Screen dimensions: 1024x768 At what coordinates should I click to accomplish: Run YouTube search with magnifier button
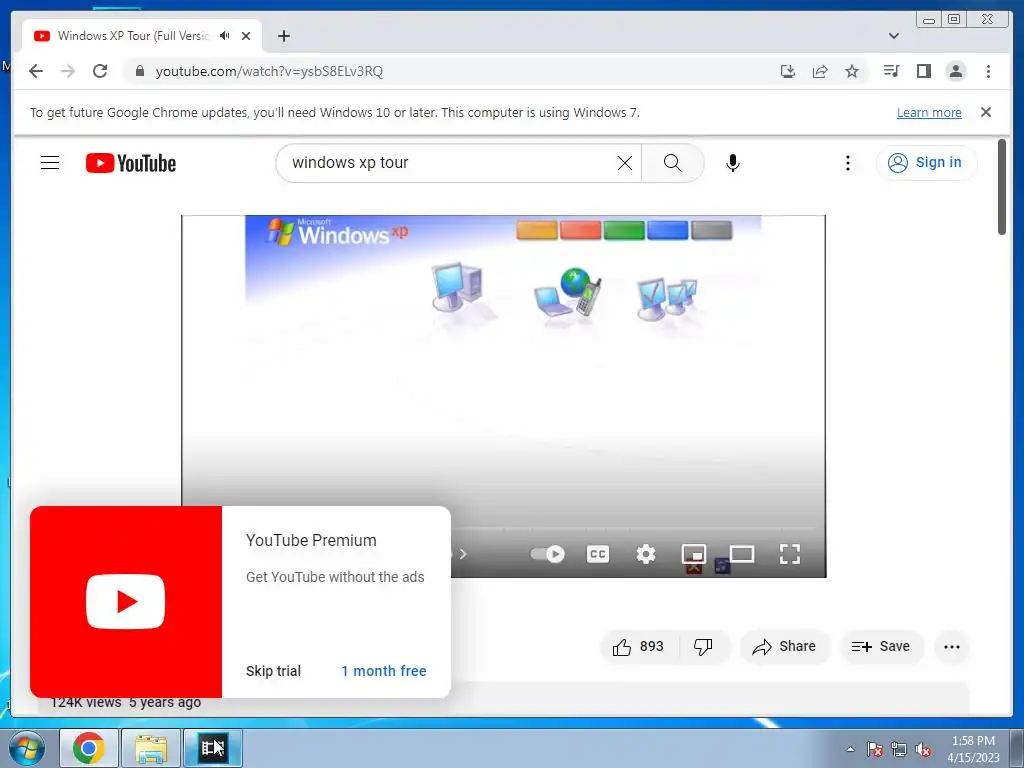pyautogui.click(x=673, y=163)
